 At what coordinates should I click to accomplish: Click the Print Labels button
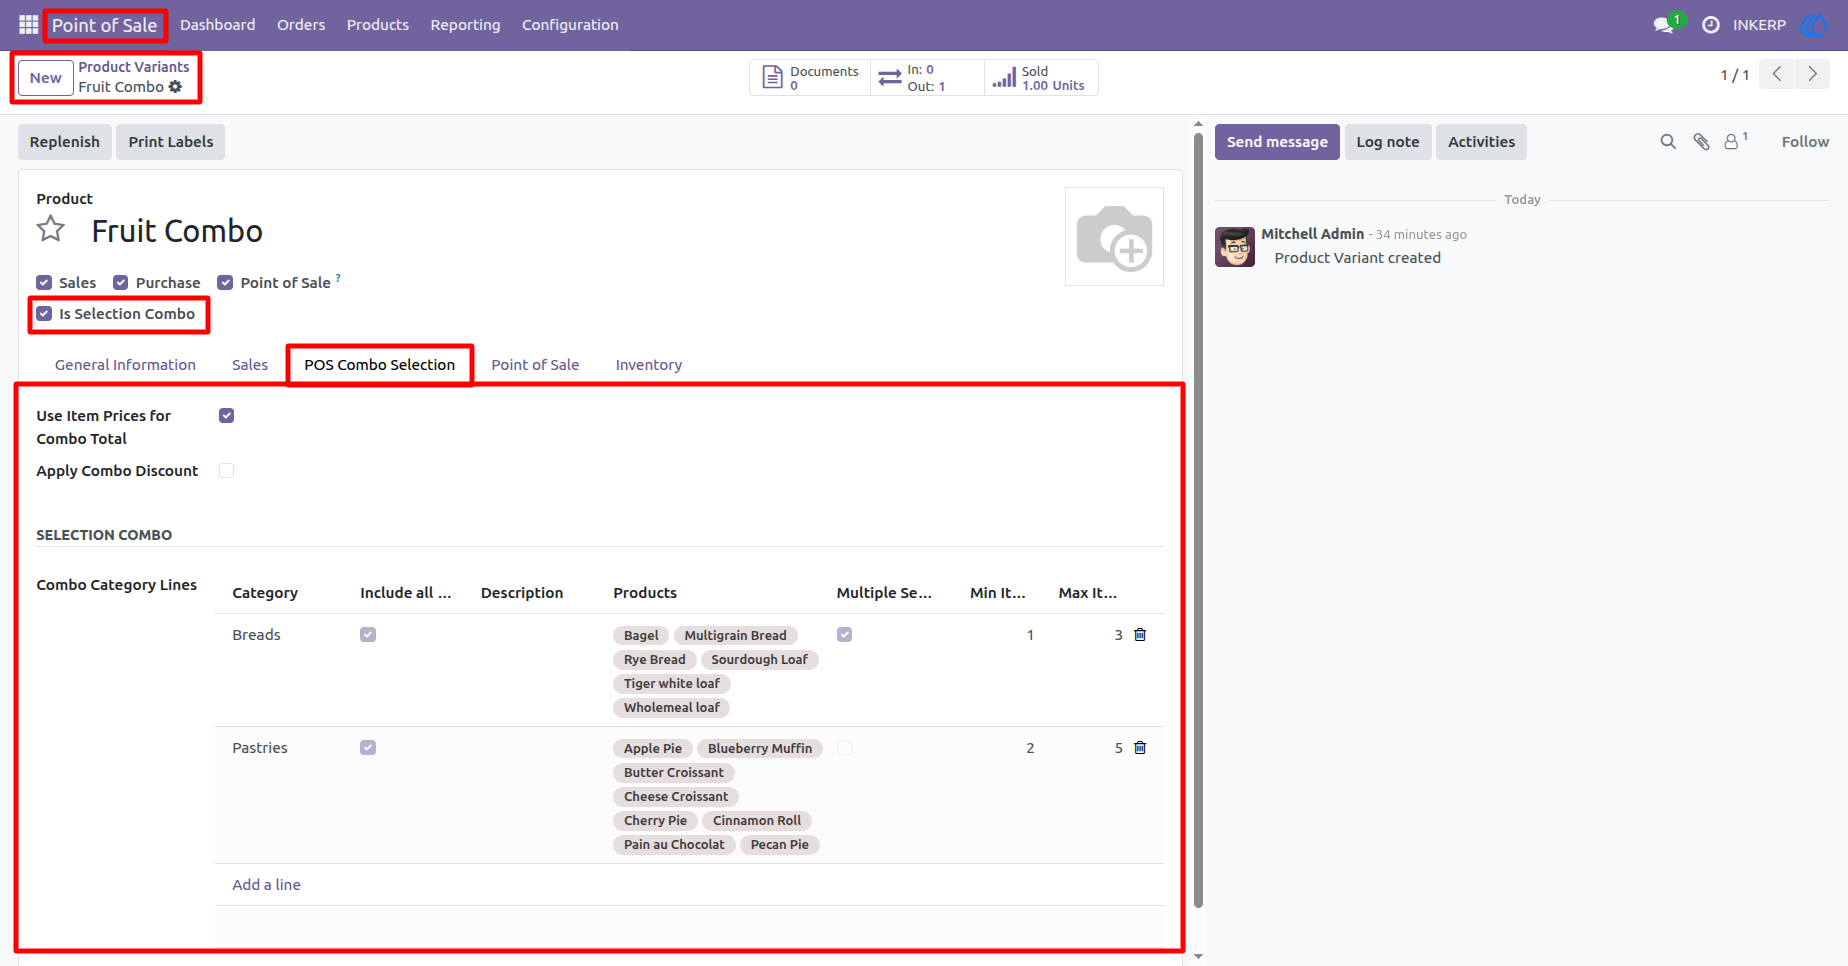[171, 142]
